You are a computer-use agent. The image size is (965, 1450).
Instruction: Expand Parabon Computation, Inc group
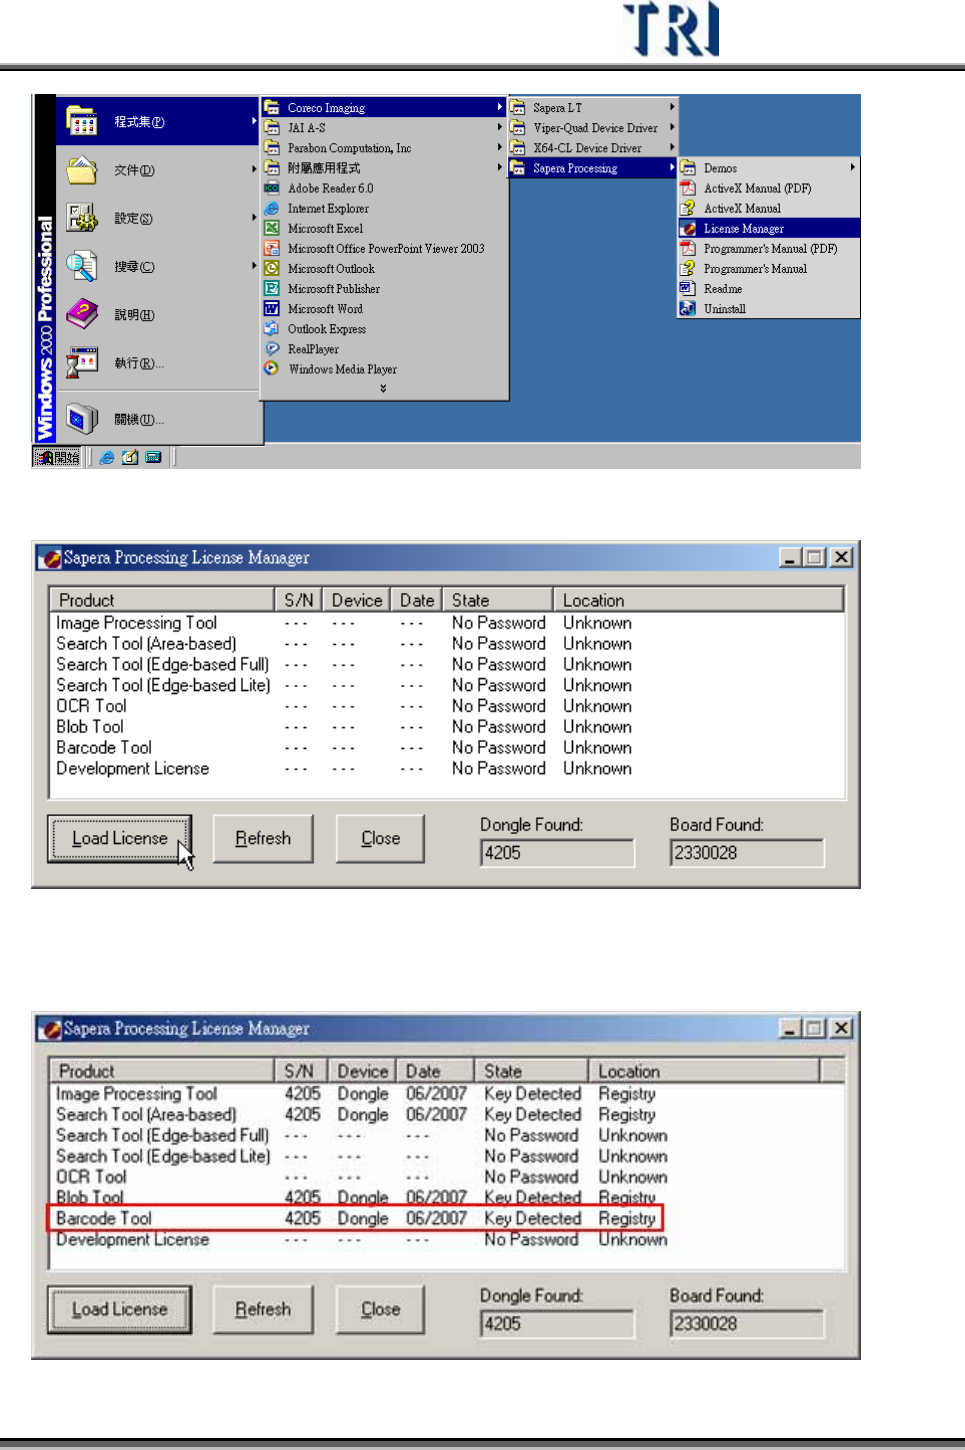(x=384, y=147)
